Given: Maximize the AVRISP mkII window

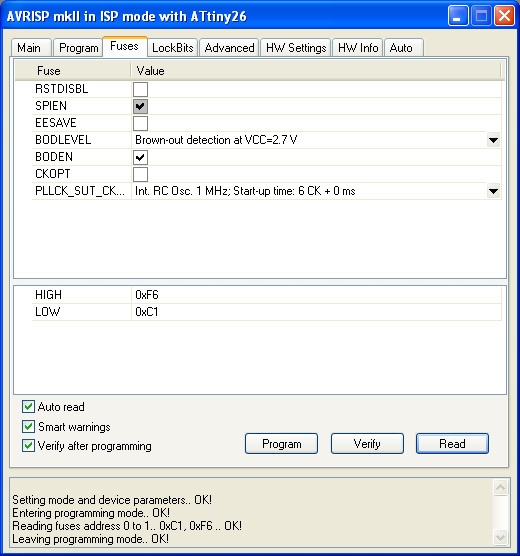Looking at the screenshot, I should pyautogui.click(x=481, y=16).
